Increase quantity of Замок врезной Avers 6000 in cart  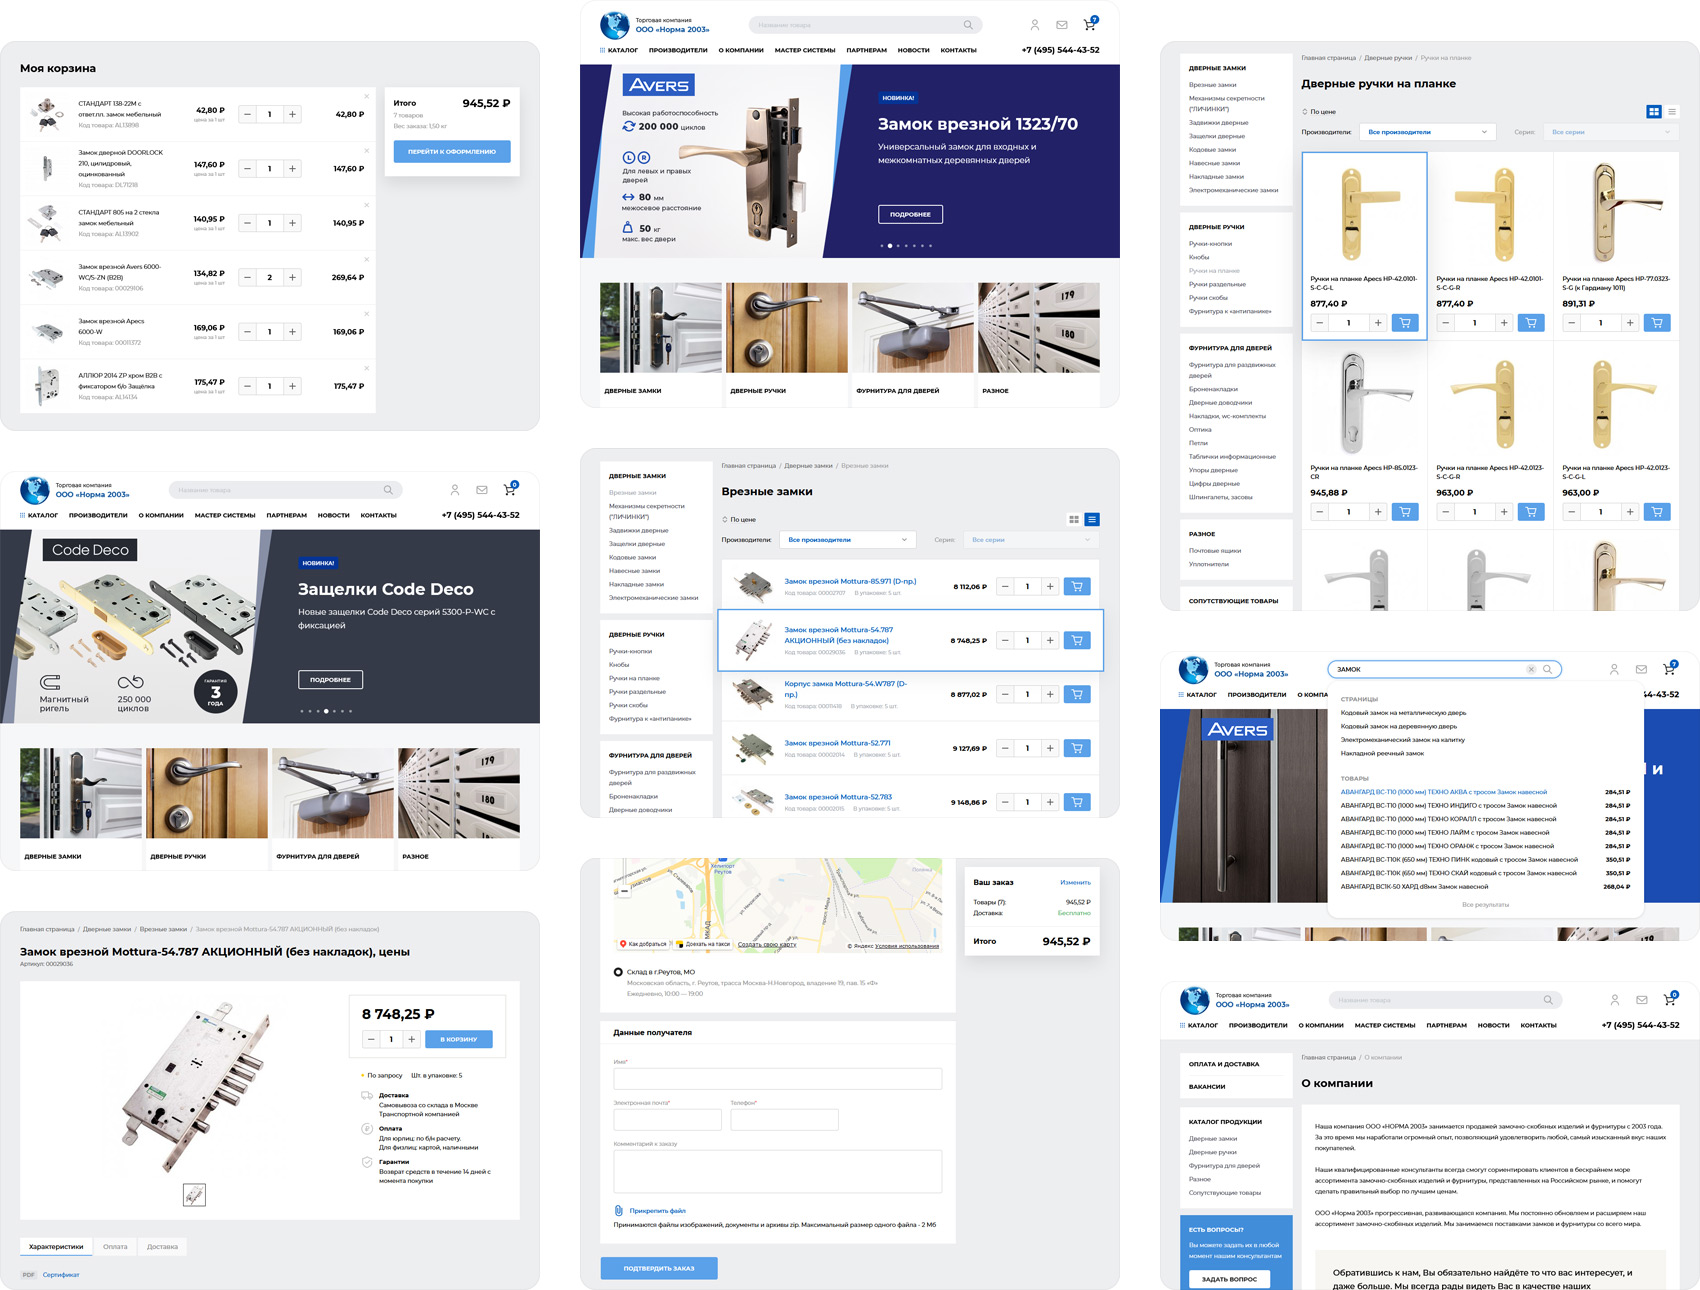[x=292, y=278]
